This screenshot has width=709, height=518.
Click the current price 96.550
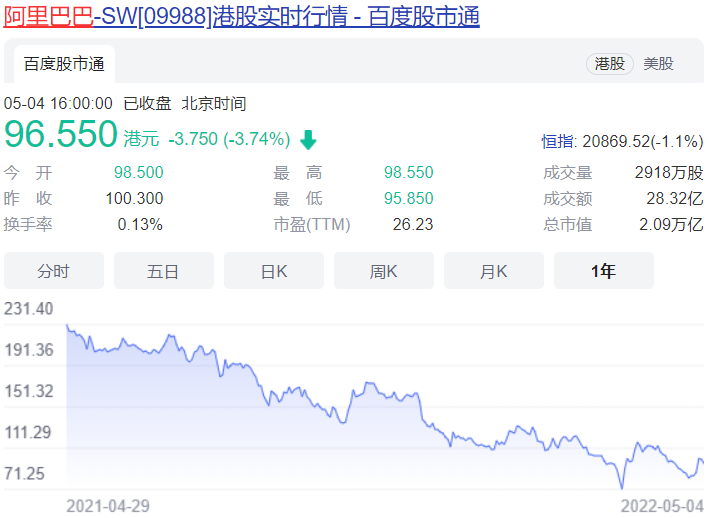[x=61, y=134]
